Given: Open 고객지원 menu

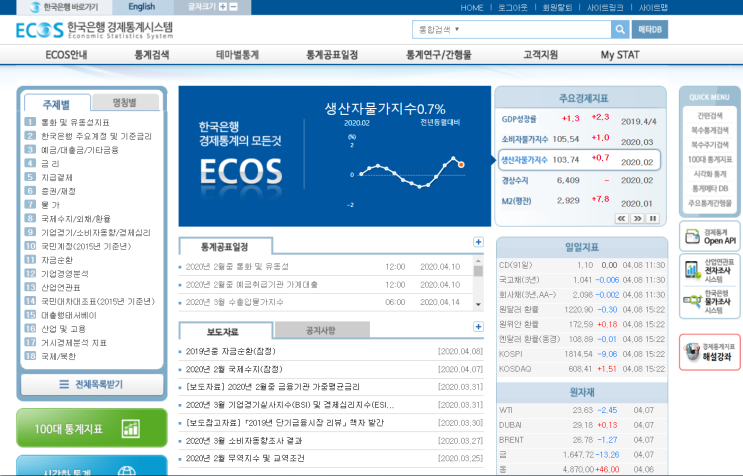Looking at the screenshot, I should pyautogui.click(x=541, y=55).
